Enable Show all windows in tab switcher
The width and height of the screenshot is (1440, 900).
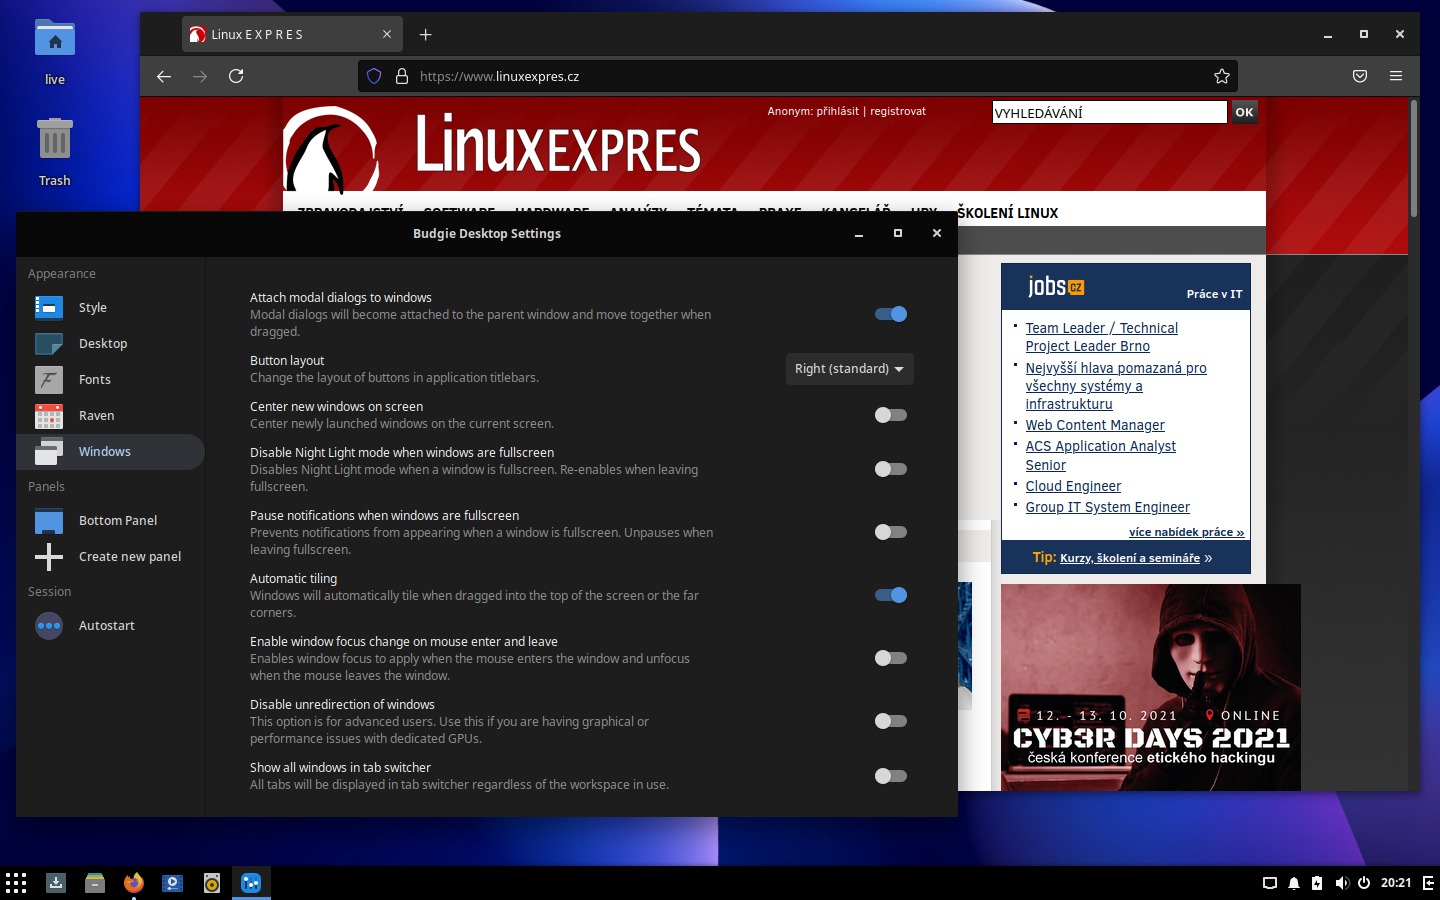890,776
